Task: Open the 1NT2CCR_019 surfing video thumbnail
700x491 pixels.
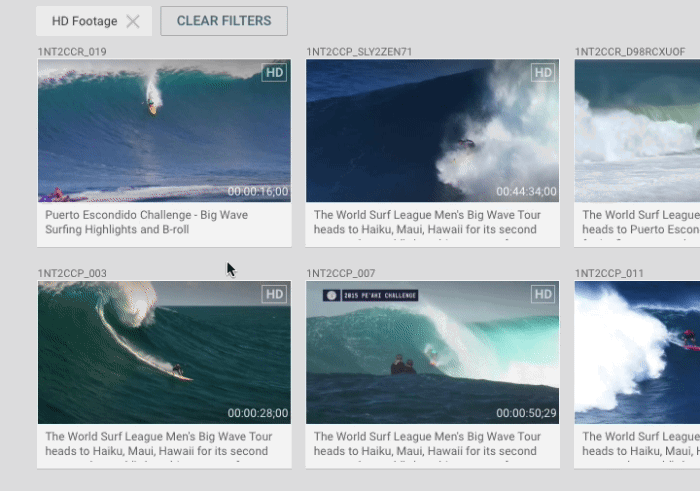Action: [x=164, y=131]
